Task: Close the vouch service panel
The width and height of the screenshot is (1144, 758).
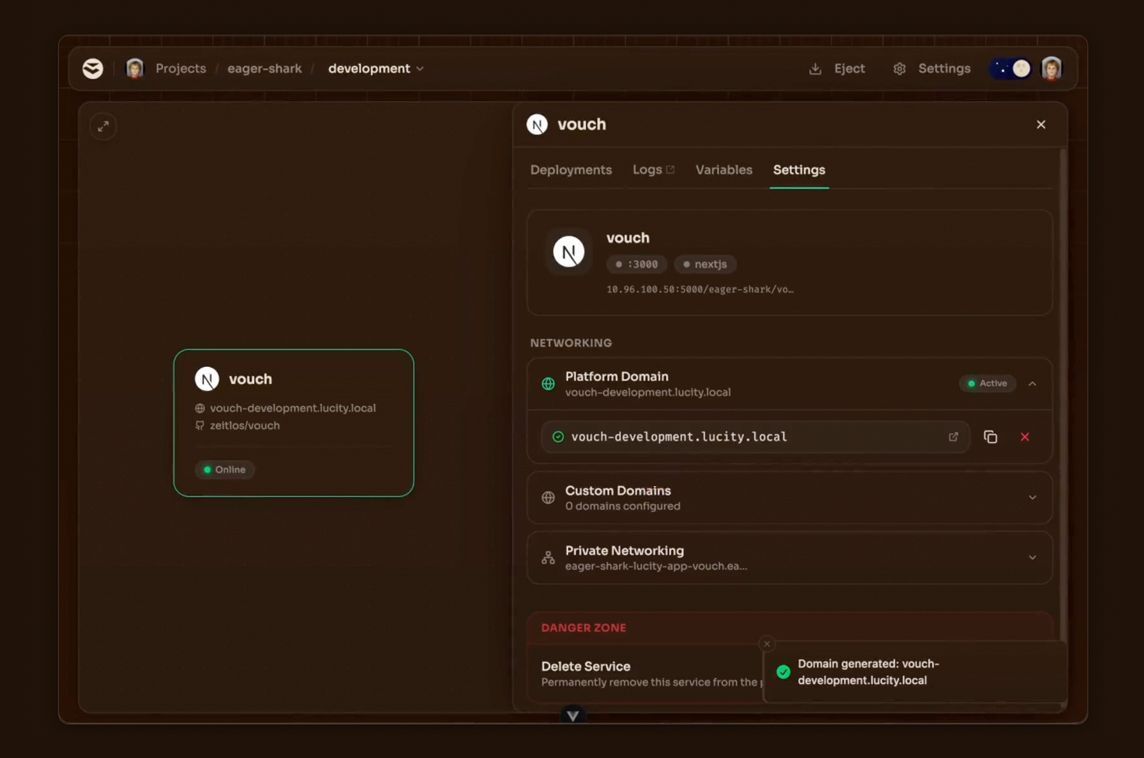Action: tap(1041, 125)
